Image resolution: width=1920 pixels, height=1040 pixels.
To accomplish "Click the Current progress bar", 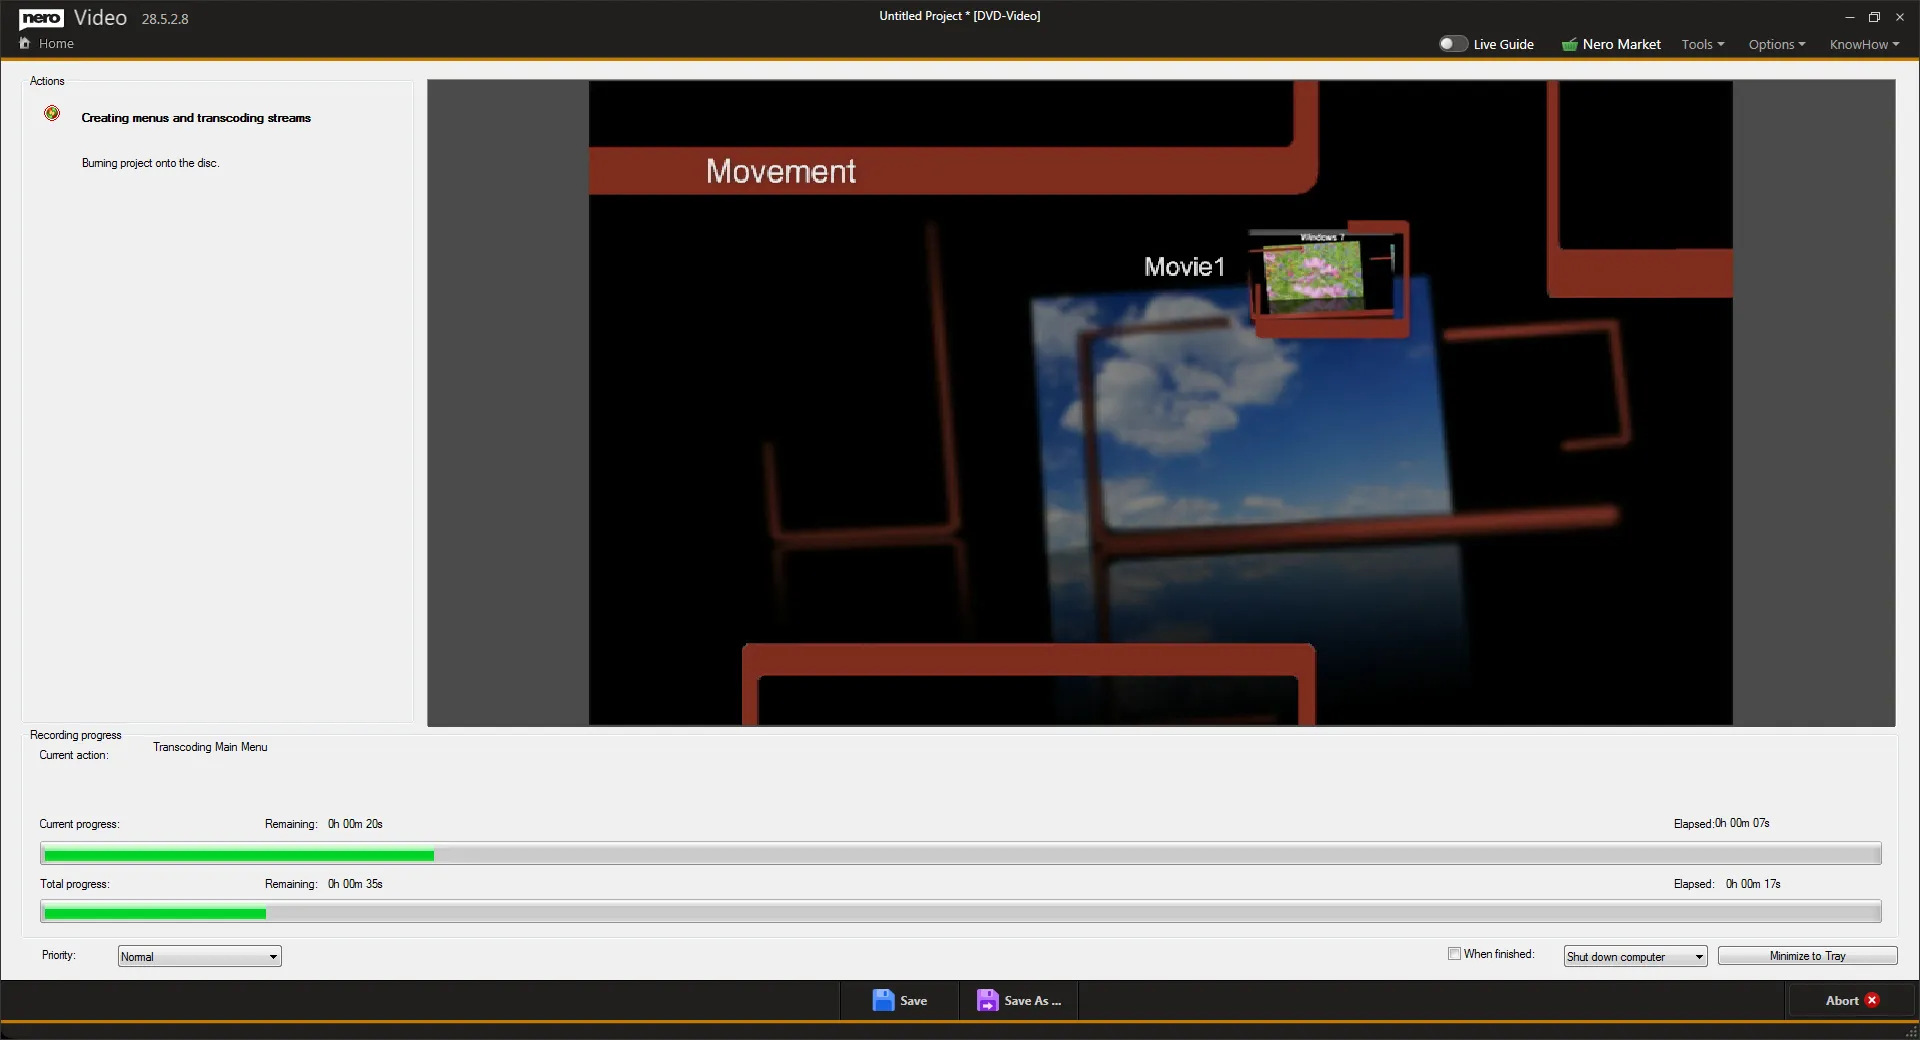I will [960, 854].
